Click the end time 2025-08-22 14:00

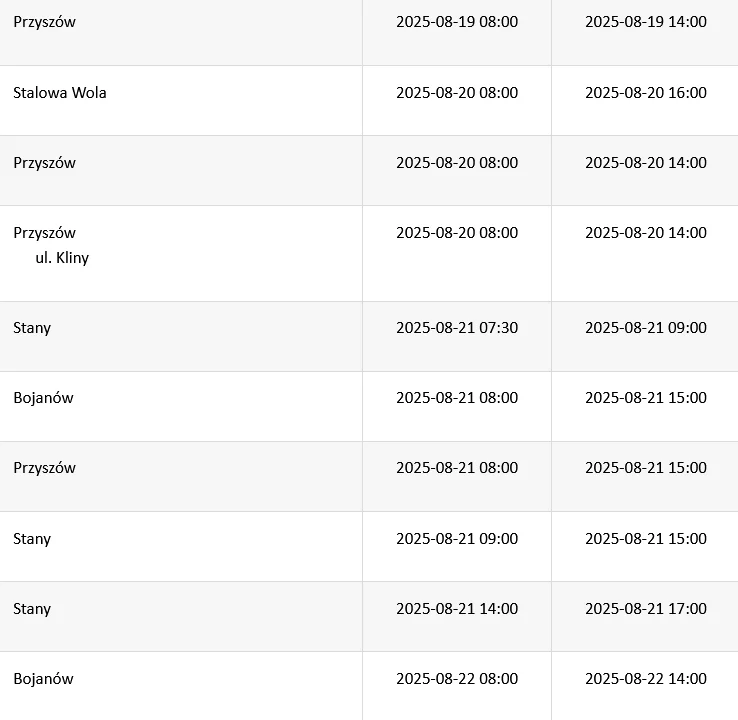tap(646, 679)
